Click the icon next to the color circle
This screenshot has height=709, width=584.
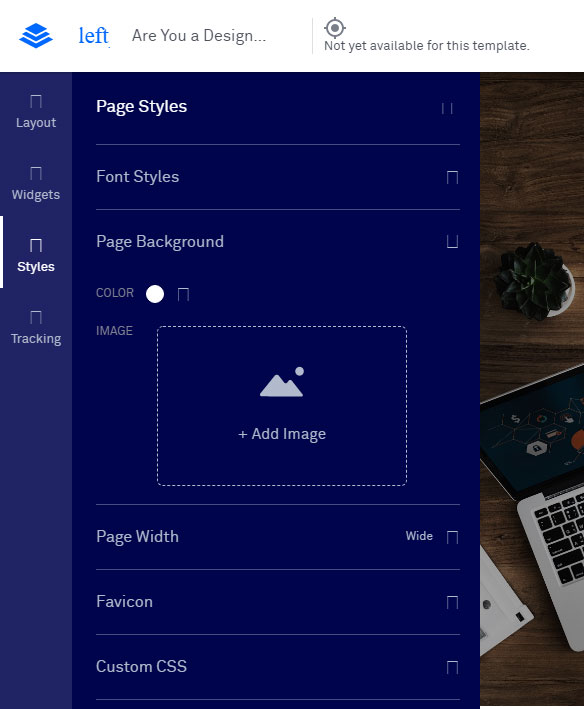click(183, 294)
